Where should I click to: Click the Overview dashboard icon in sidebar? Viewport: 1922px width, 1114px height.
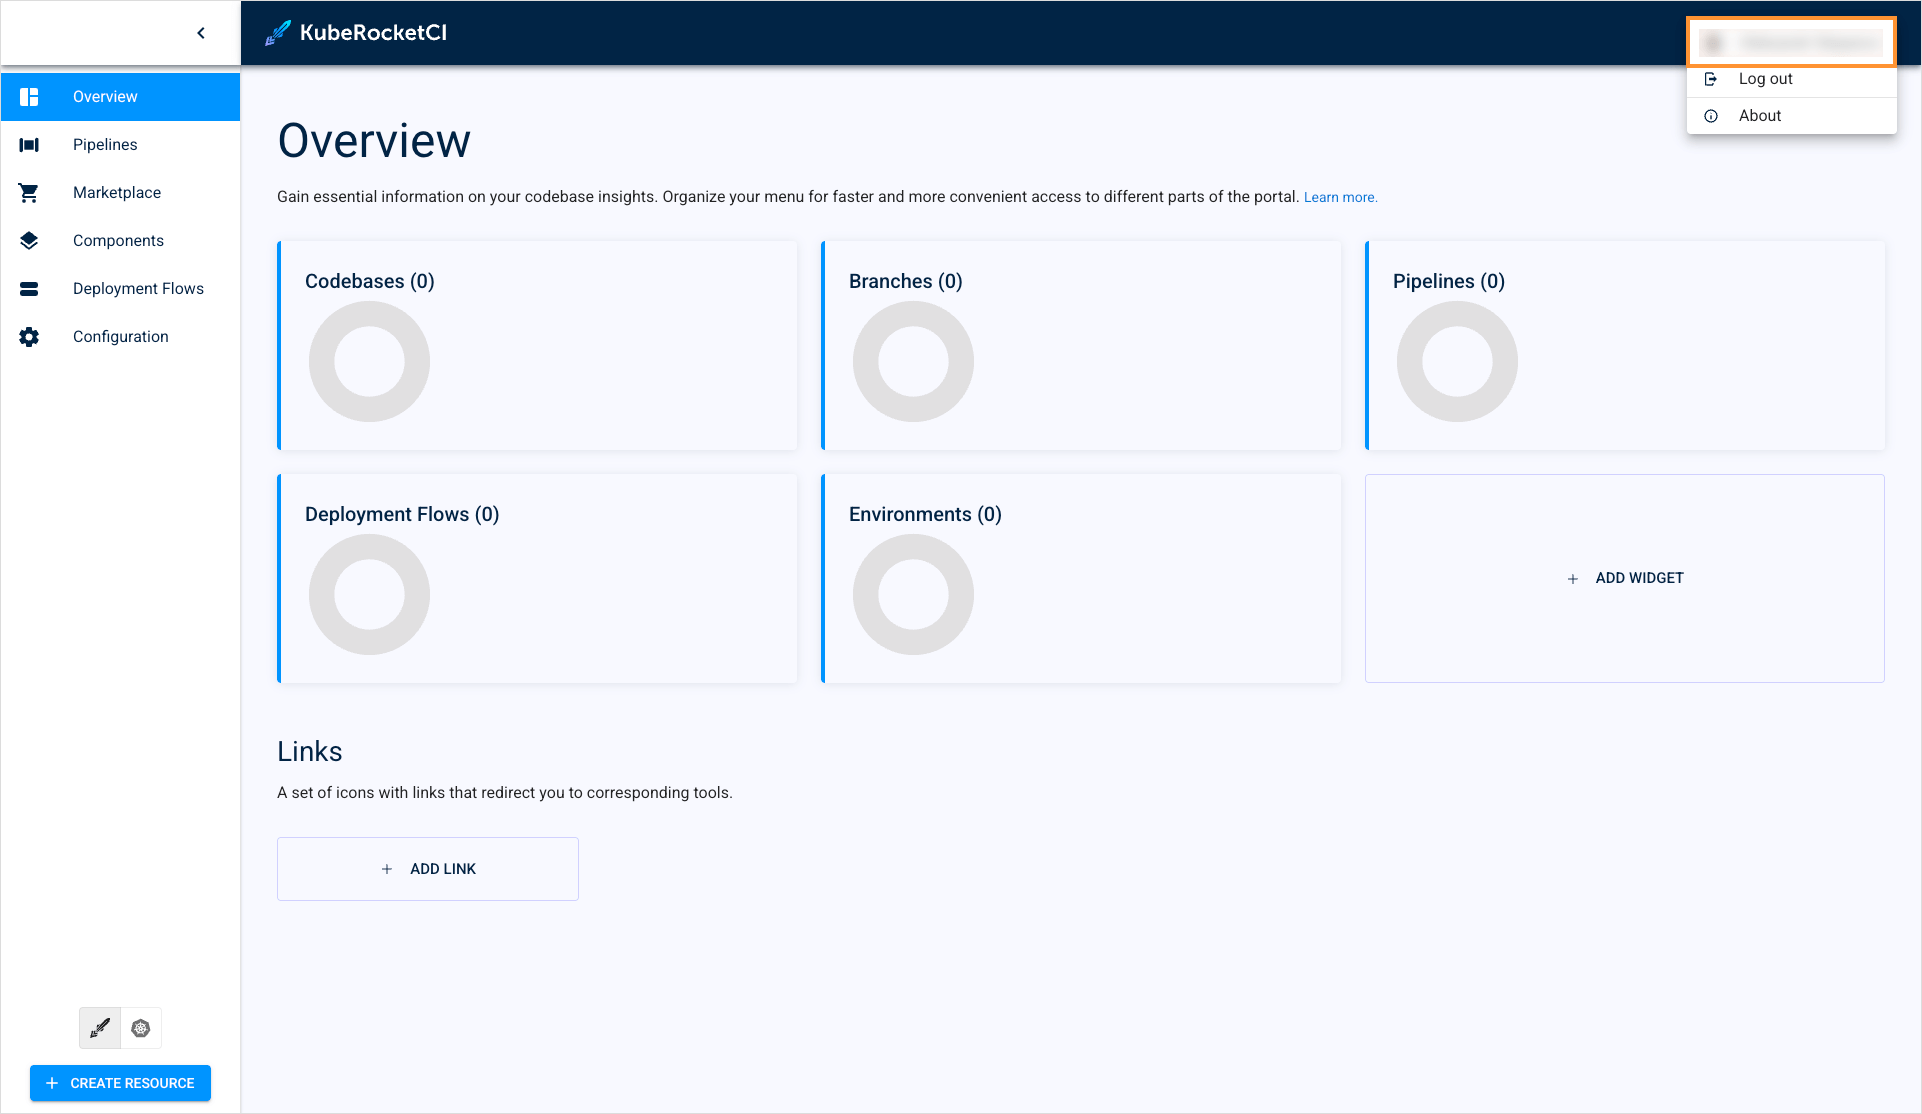point(29,97)
